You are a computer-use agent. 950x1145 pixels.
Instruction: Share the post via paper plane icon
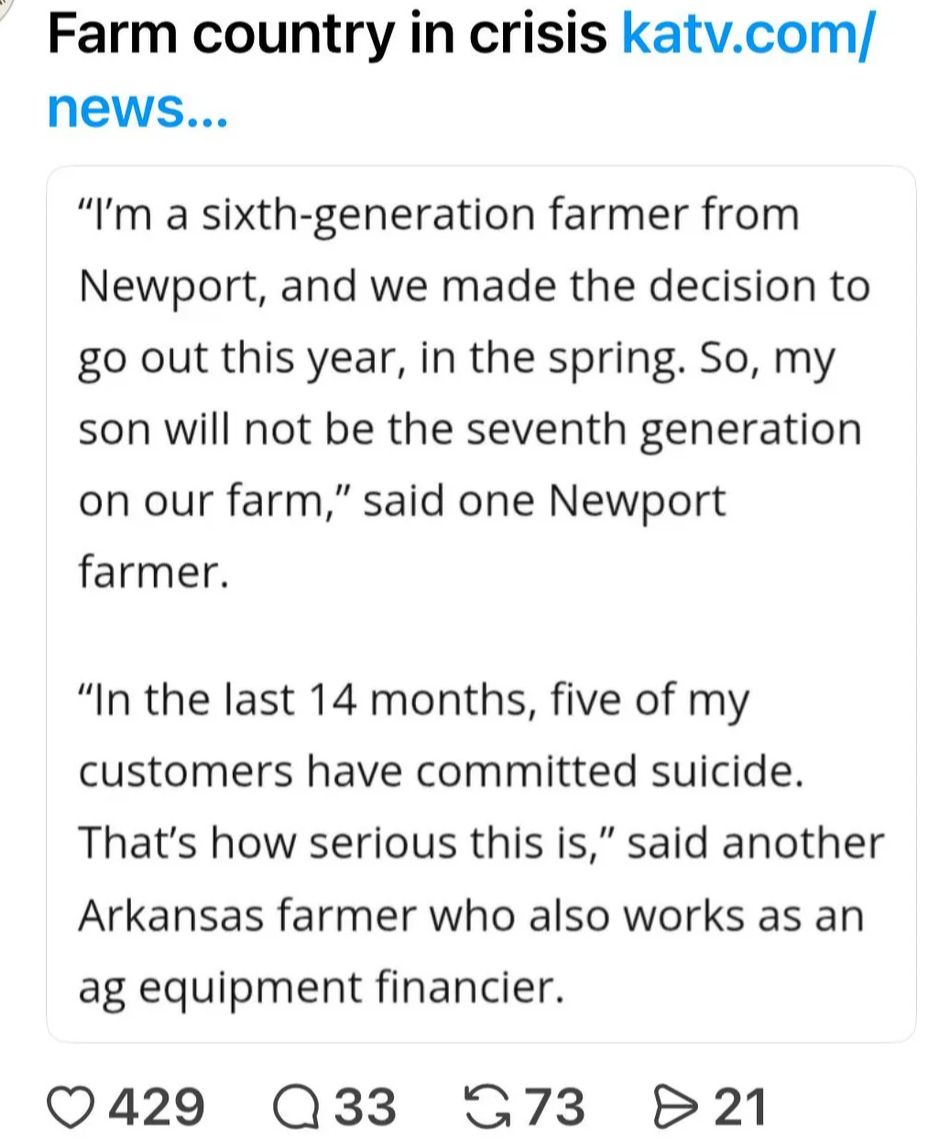pyautogui.click(x=675, y=1107)
